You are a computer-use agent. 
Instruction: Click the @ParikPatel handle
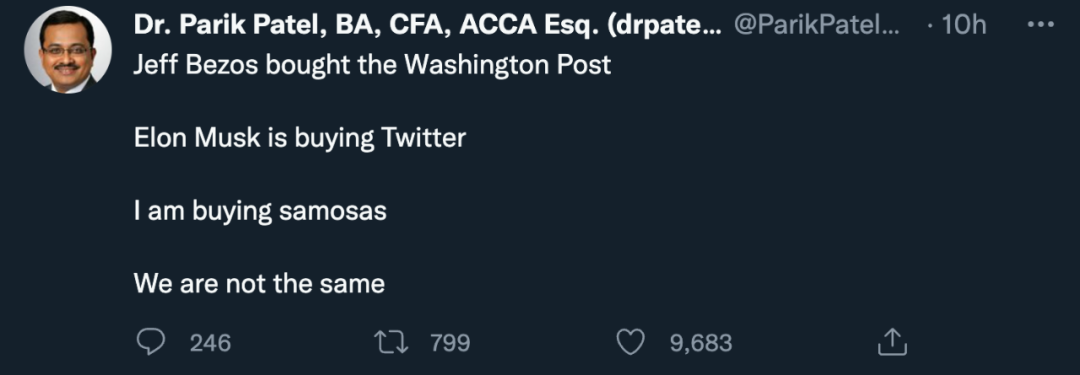(x=817, y=26)
